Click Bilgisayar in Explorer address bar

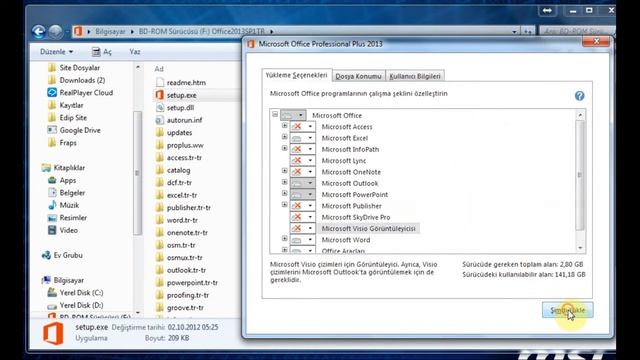(110, 31)
